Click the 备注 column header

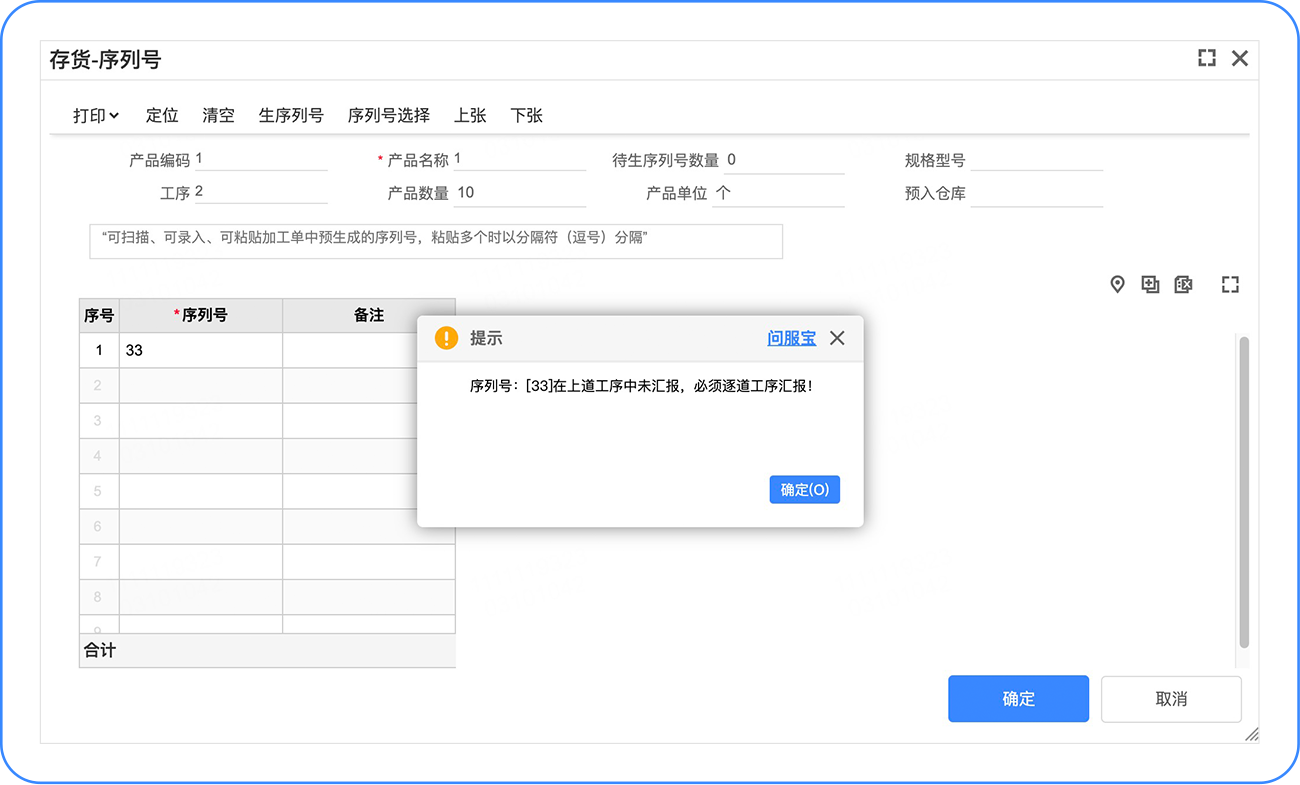[369, 315]
